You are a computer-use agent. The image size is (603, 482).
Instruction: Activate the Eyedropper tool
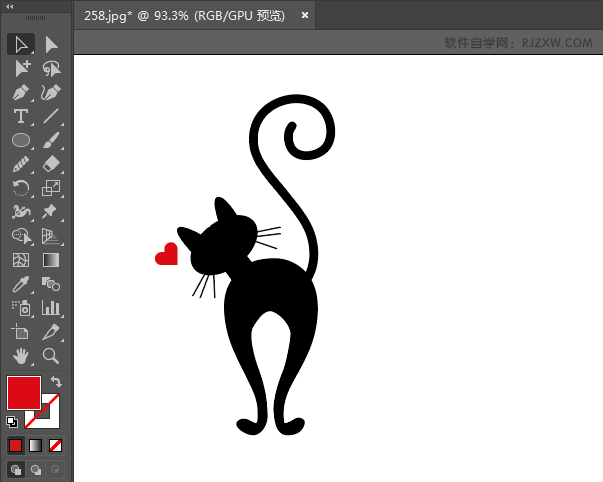[x=20, y=285]
